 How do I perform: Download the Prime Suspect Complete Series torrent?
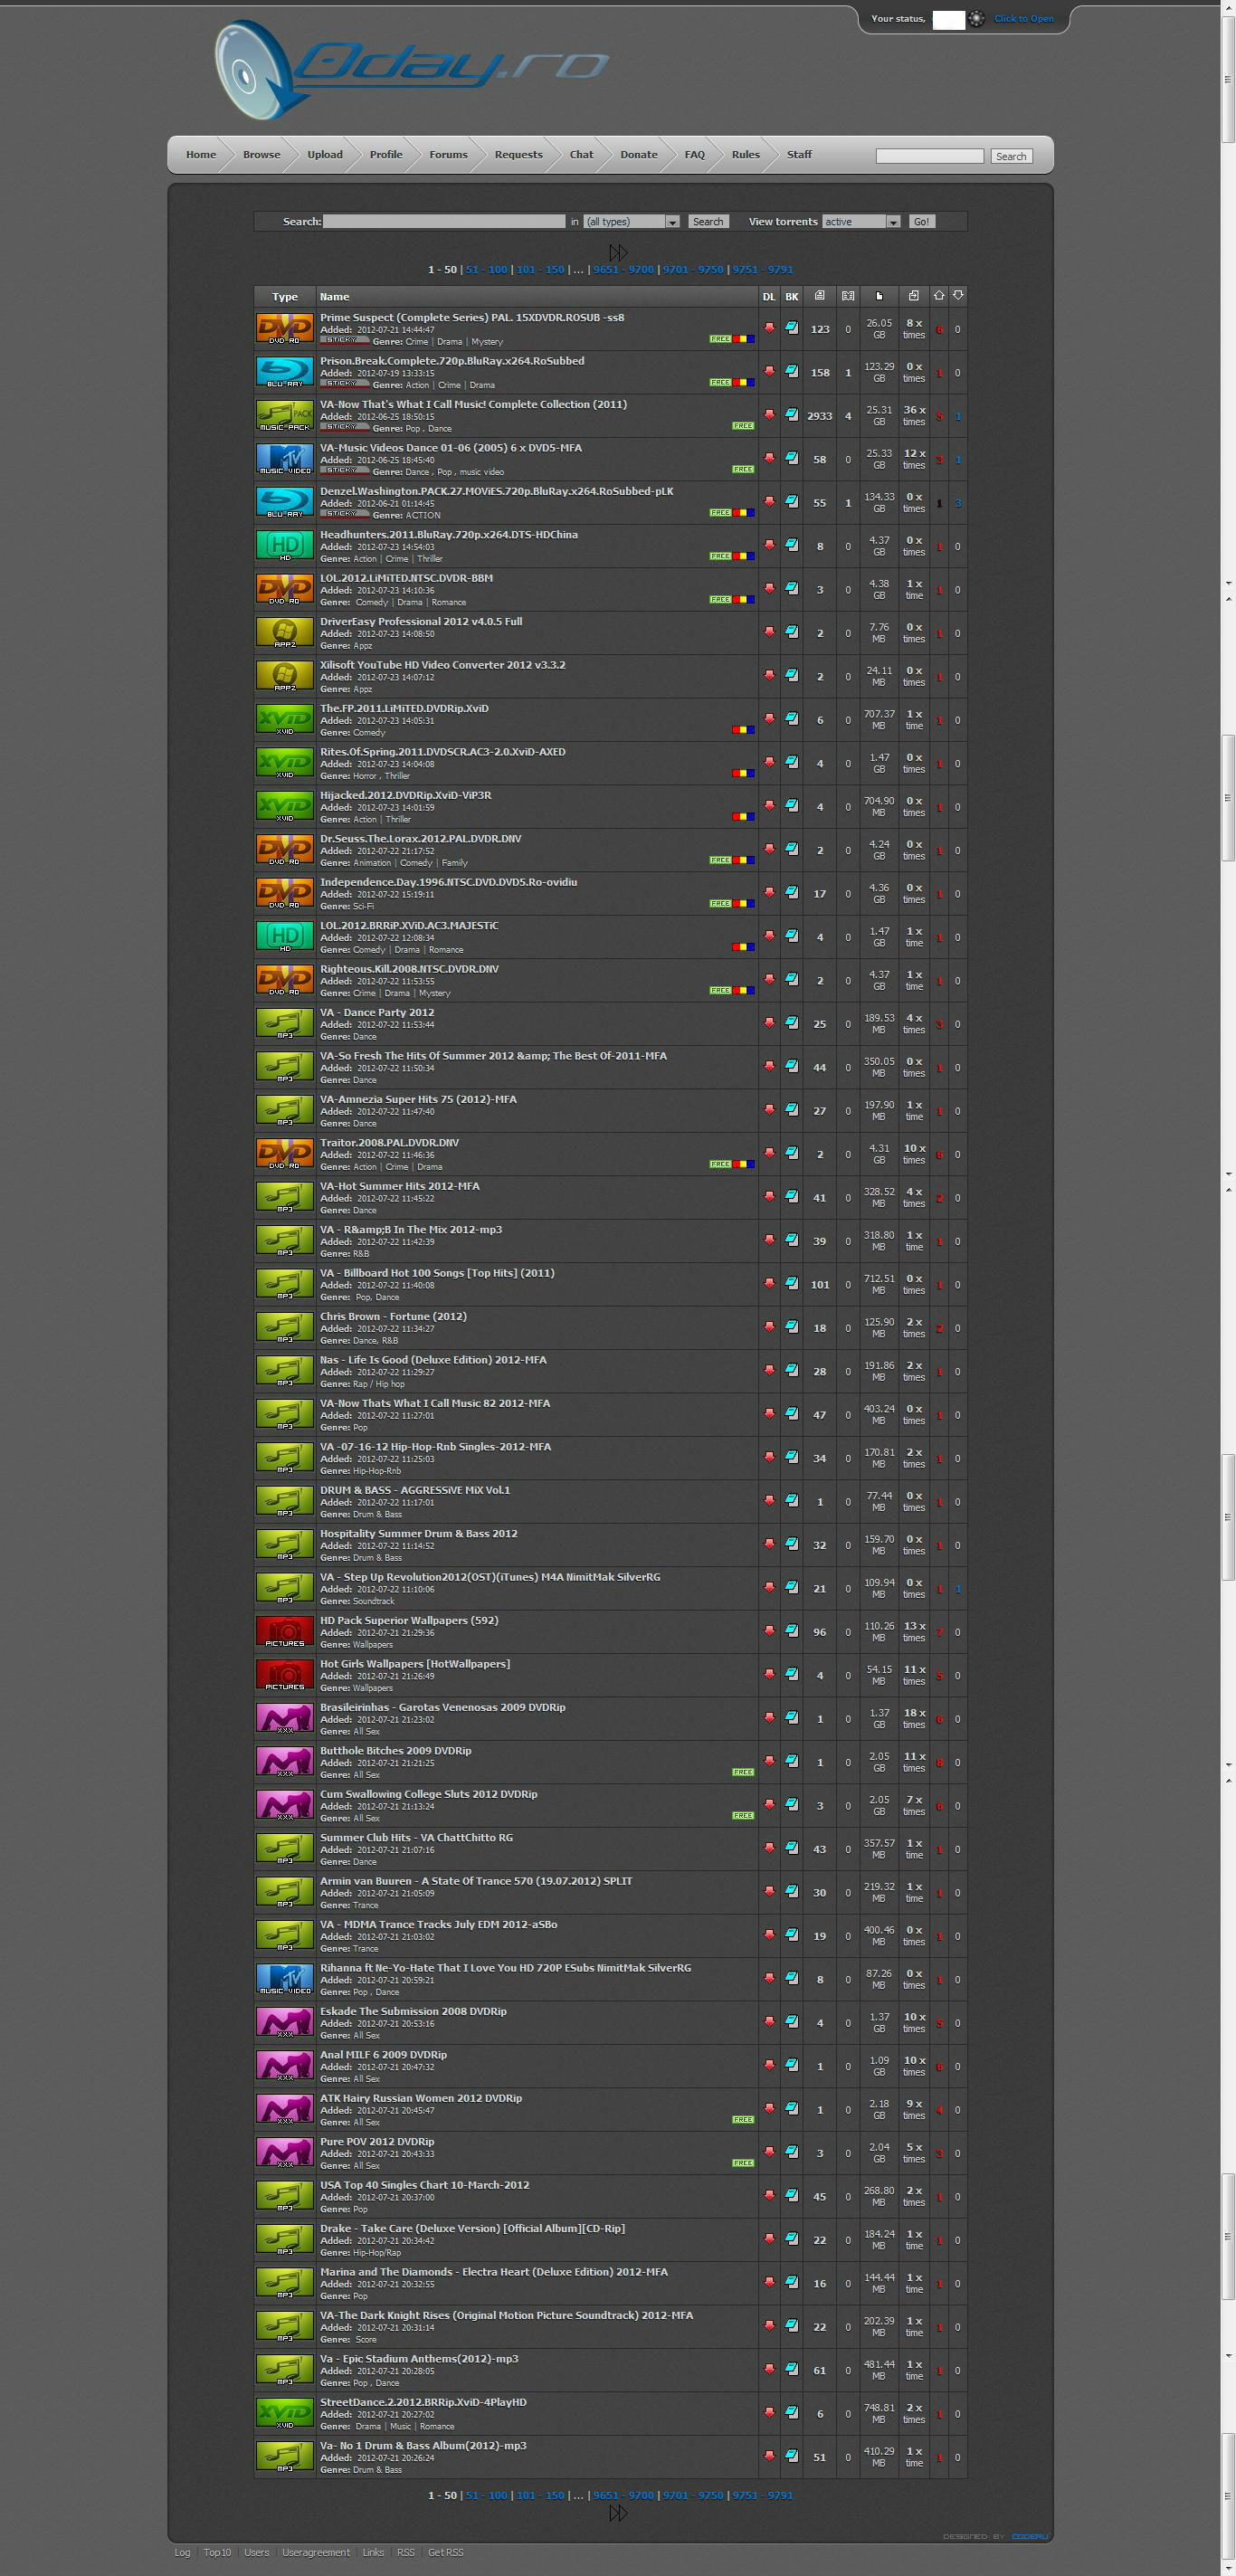click(769, 327)
